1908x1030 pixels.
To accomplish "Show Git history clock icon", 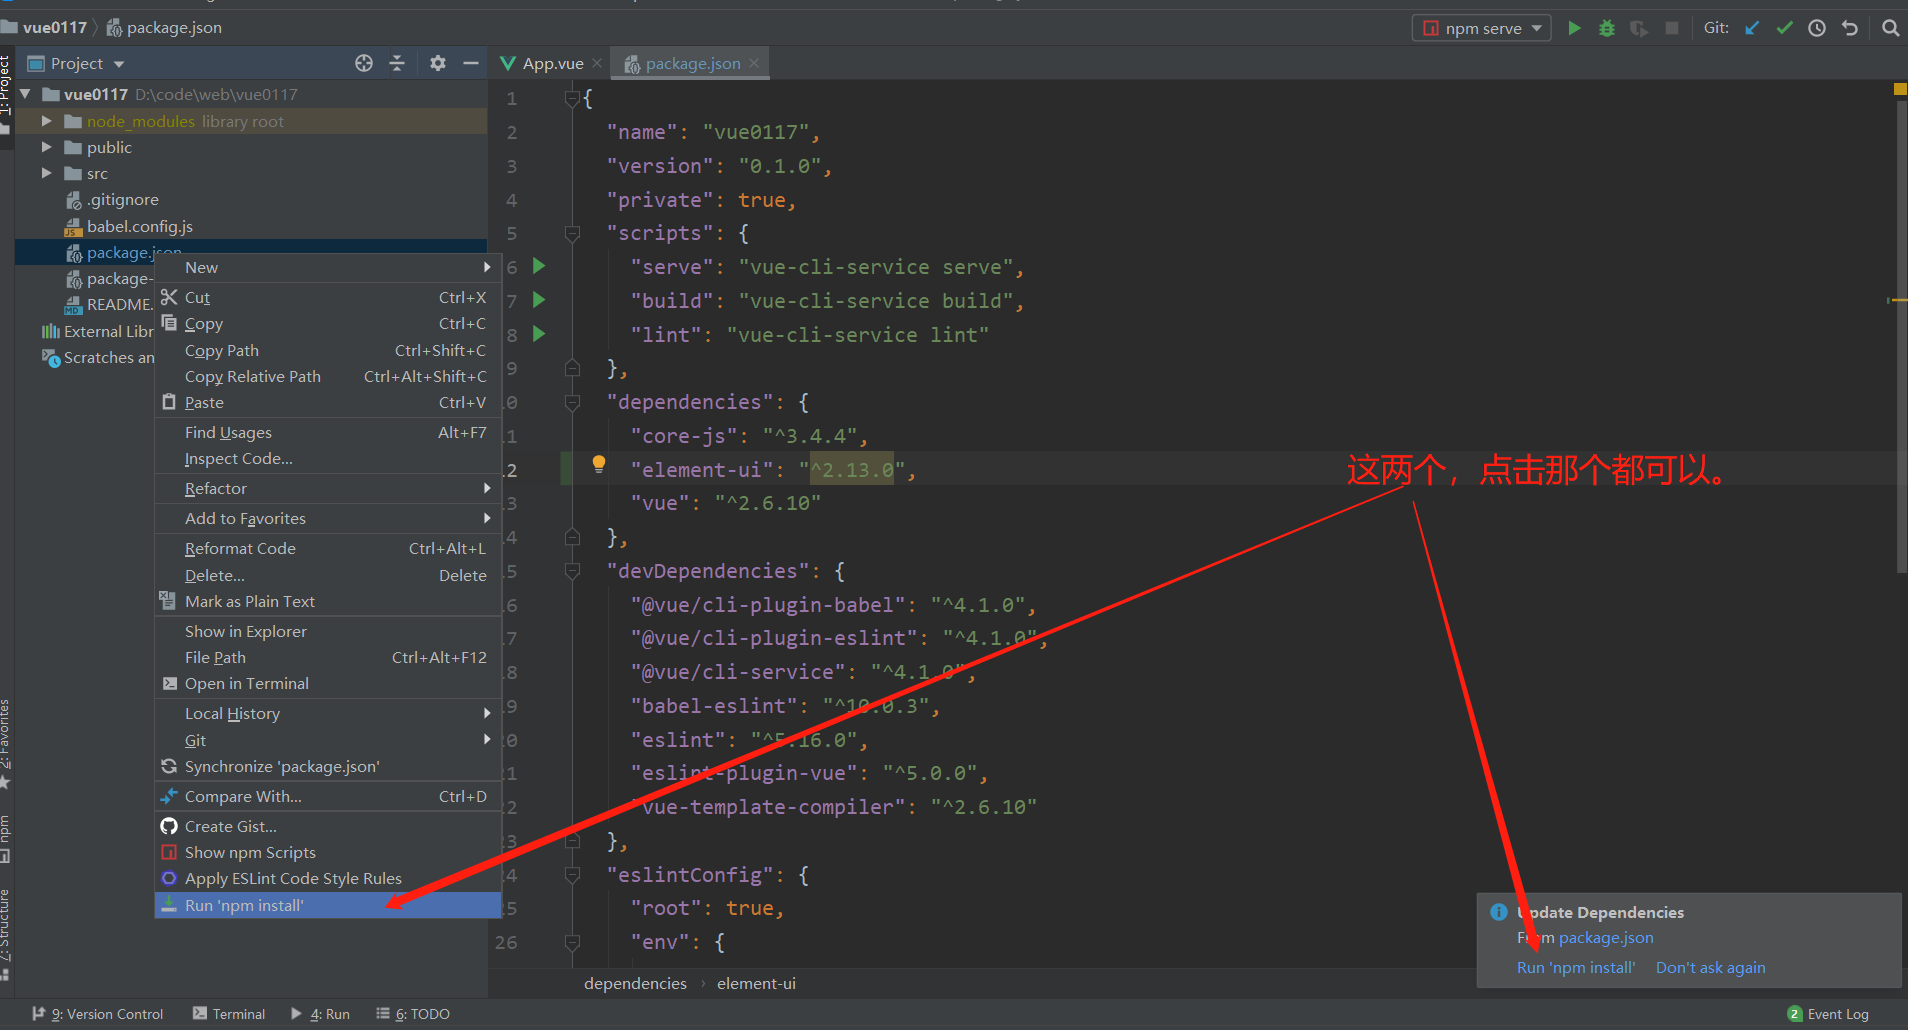I will coord(1817,28).
